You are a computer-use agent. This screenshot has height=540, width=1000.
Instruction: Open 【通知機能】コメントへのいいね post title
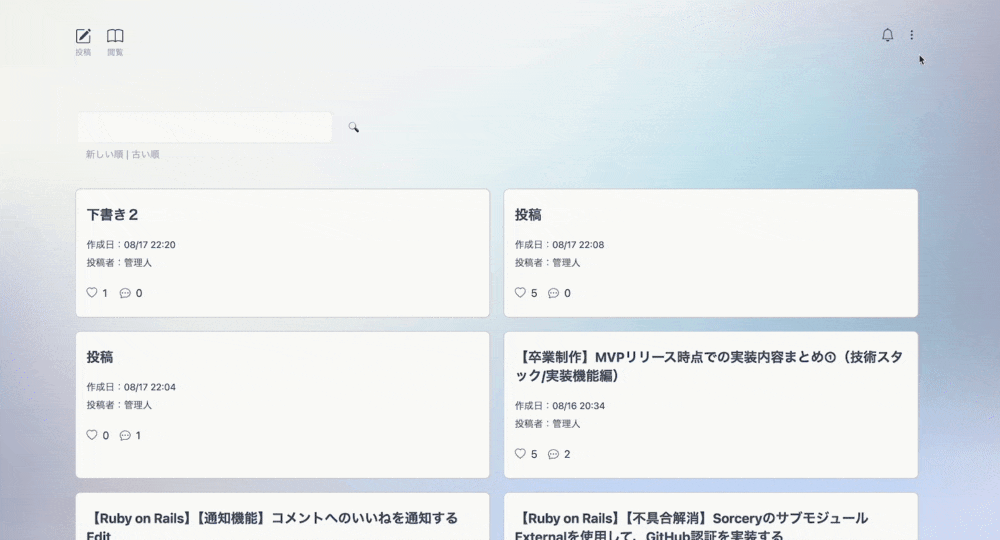point(272,526)
